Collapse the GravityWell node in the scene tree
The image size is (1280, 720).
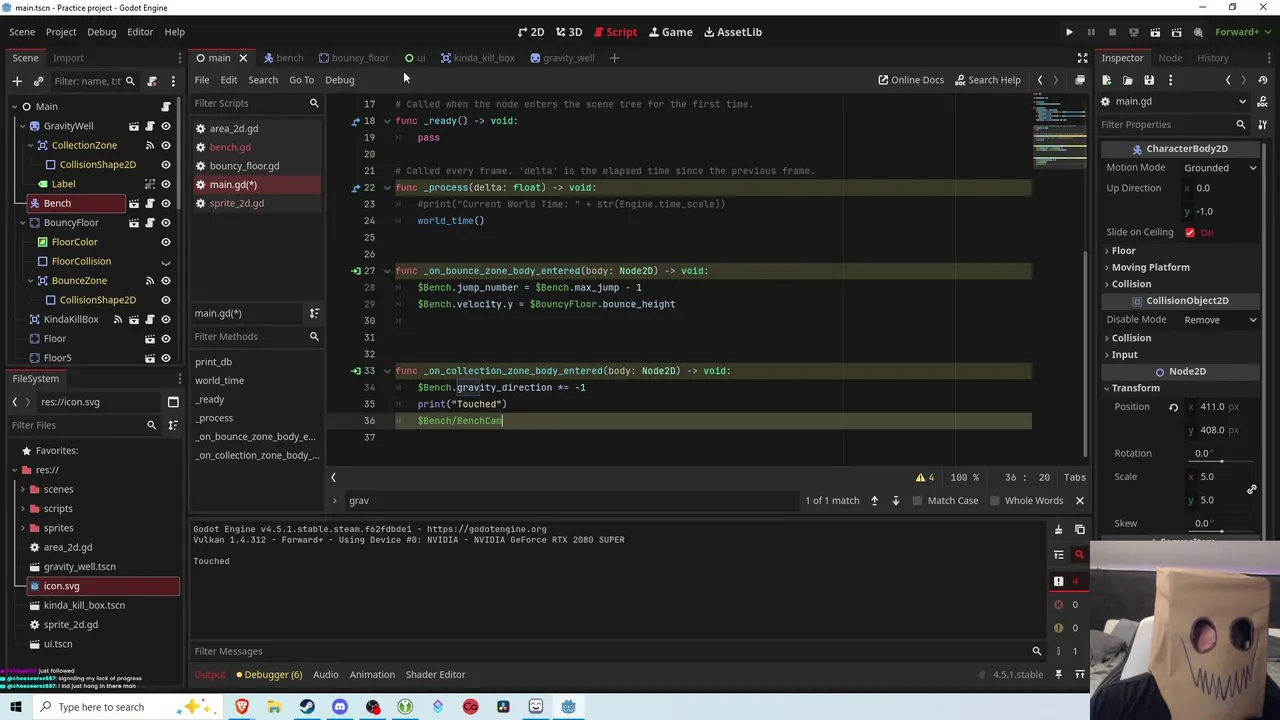(21, 126)
